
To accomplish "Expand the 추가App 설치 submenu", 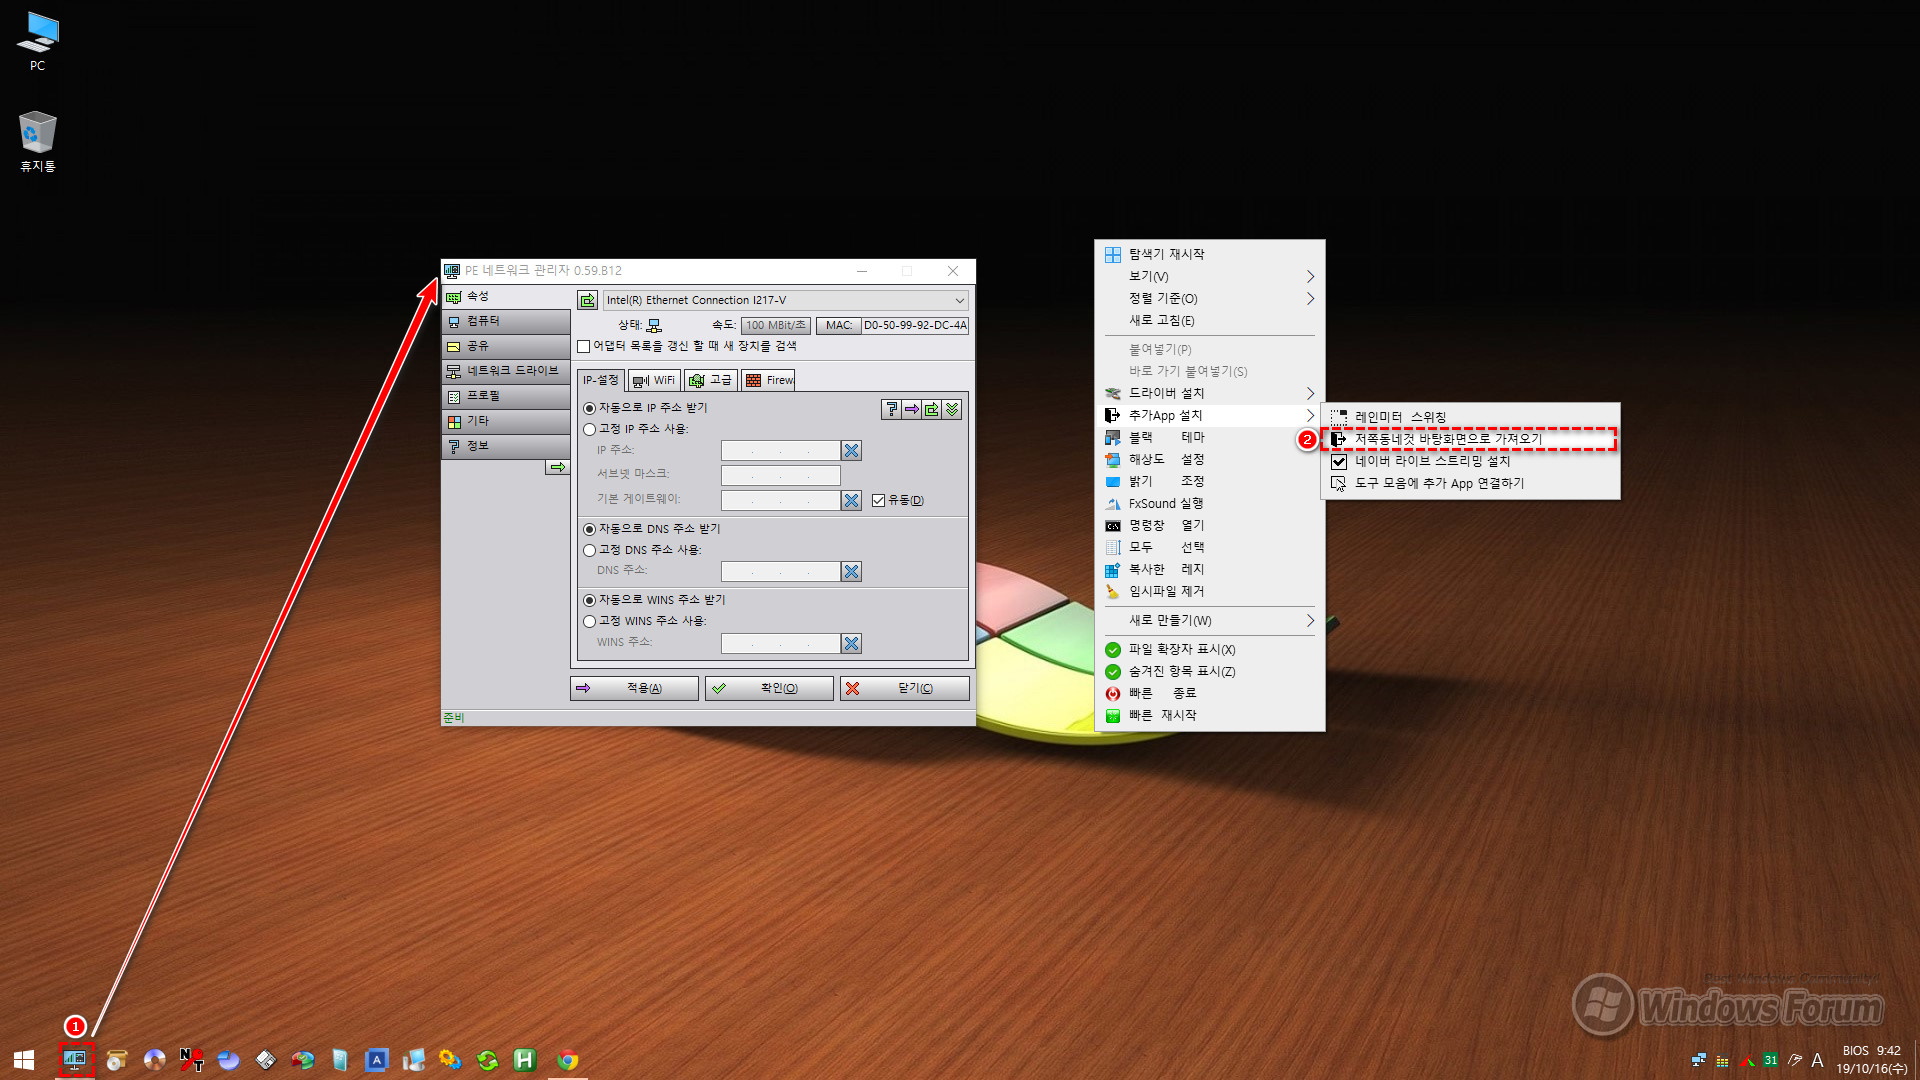I will (x=1210, y=416).
